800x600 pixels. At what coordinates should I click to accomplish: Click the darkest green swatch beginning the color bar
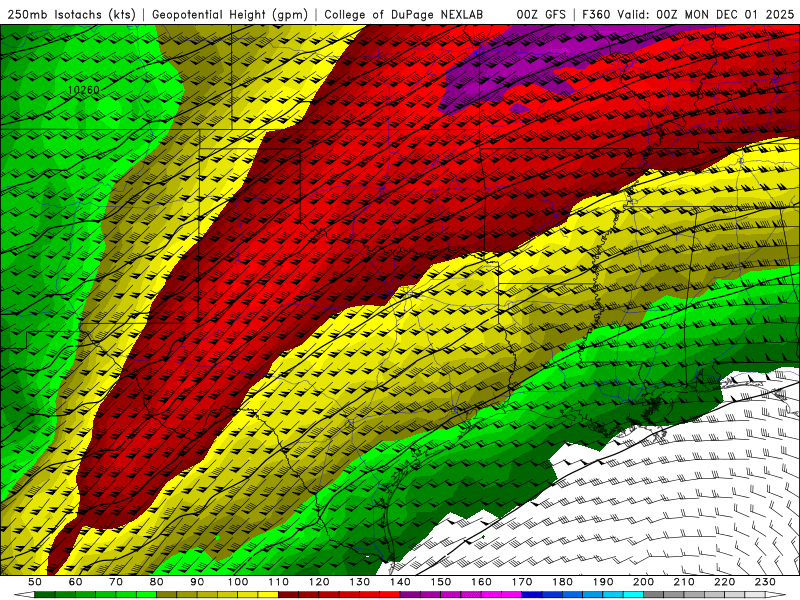coord(45,595)
